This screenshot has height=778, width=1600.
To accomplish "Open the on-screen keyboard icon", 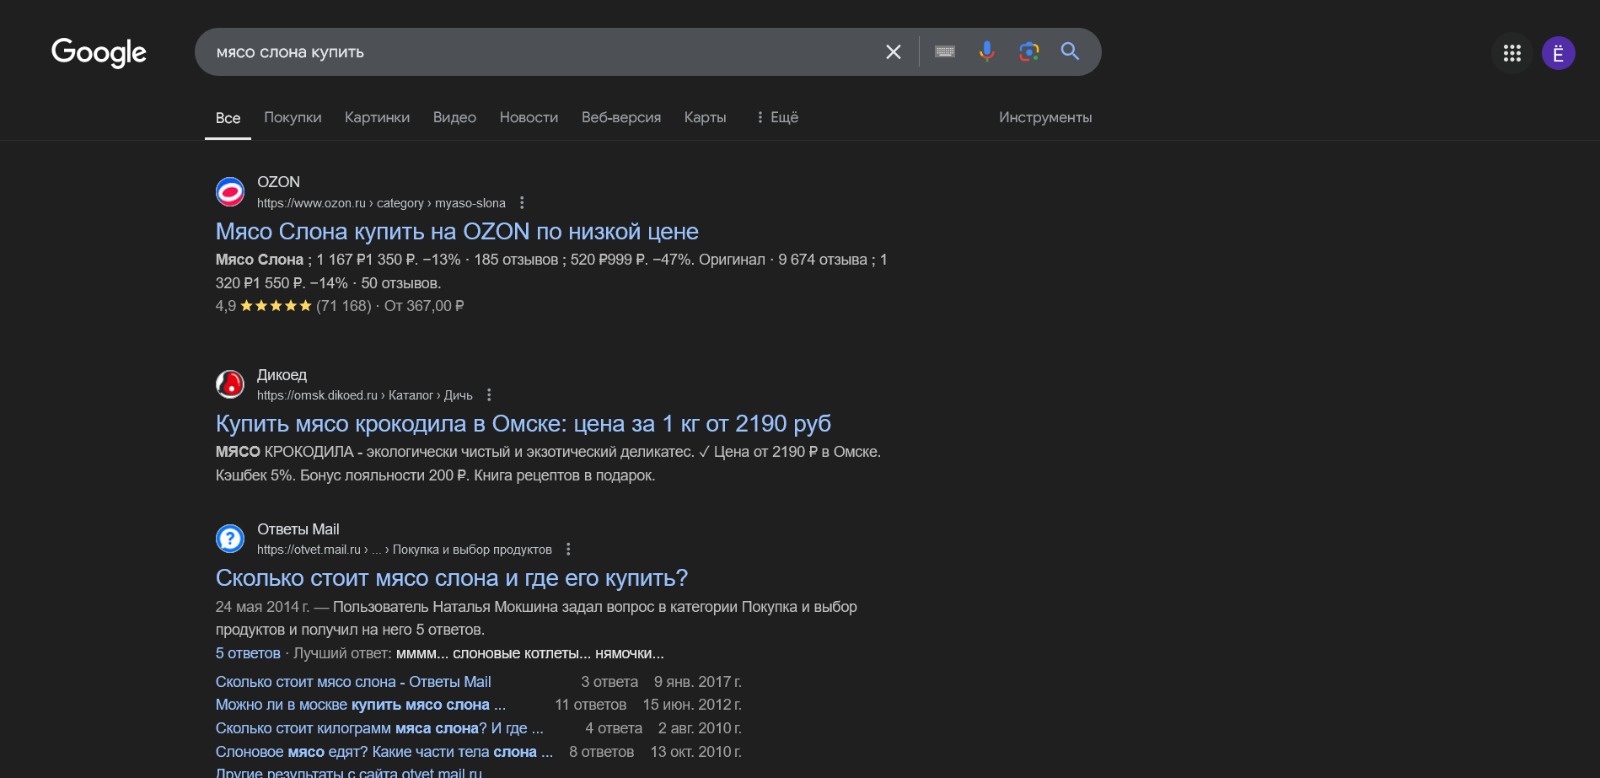I will [945, 52].
